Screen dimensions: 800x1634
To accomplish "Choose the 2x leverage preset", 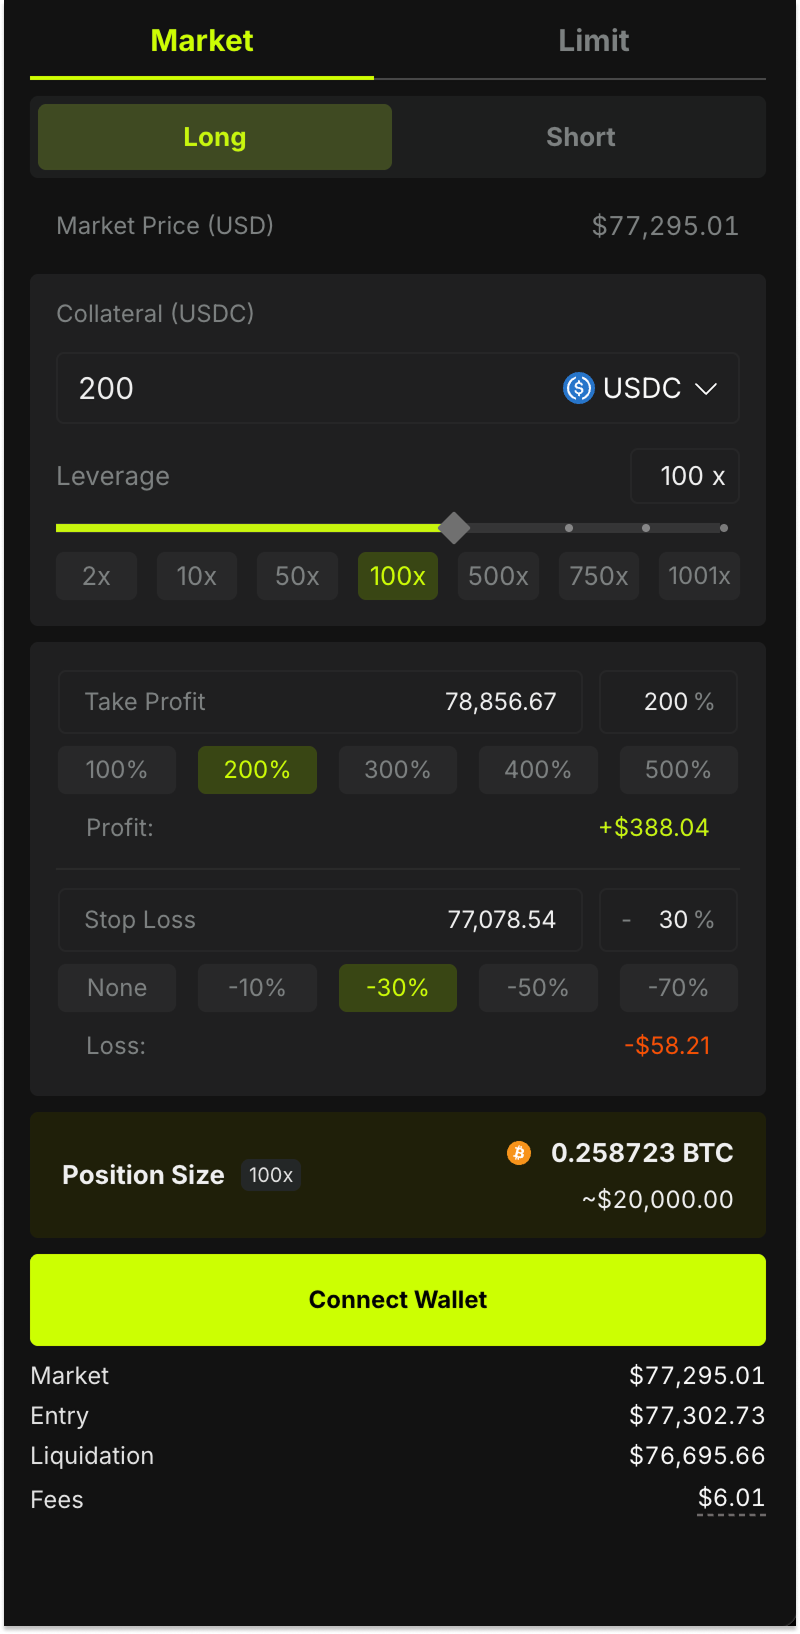I will [x=96, y=576].
